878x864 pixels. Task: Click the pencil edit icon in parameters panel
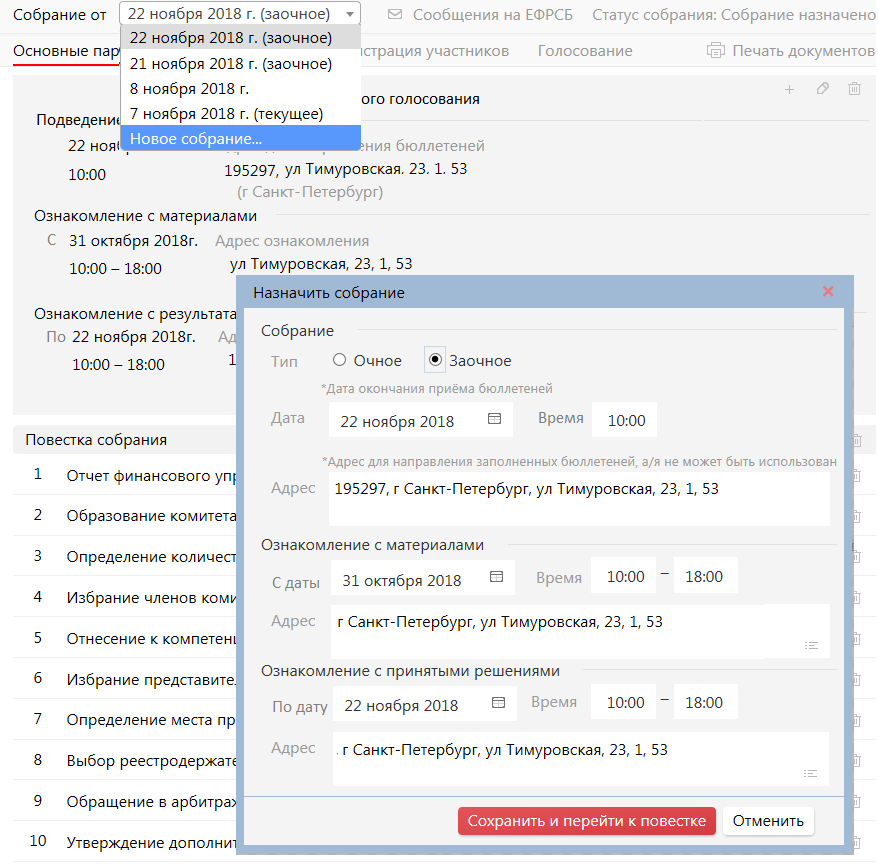[x=822, y=89]
